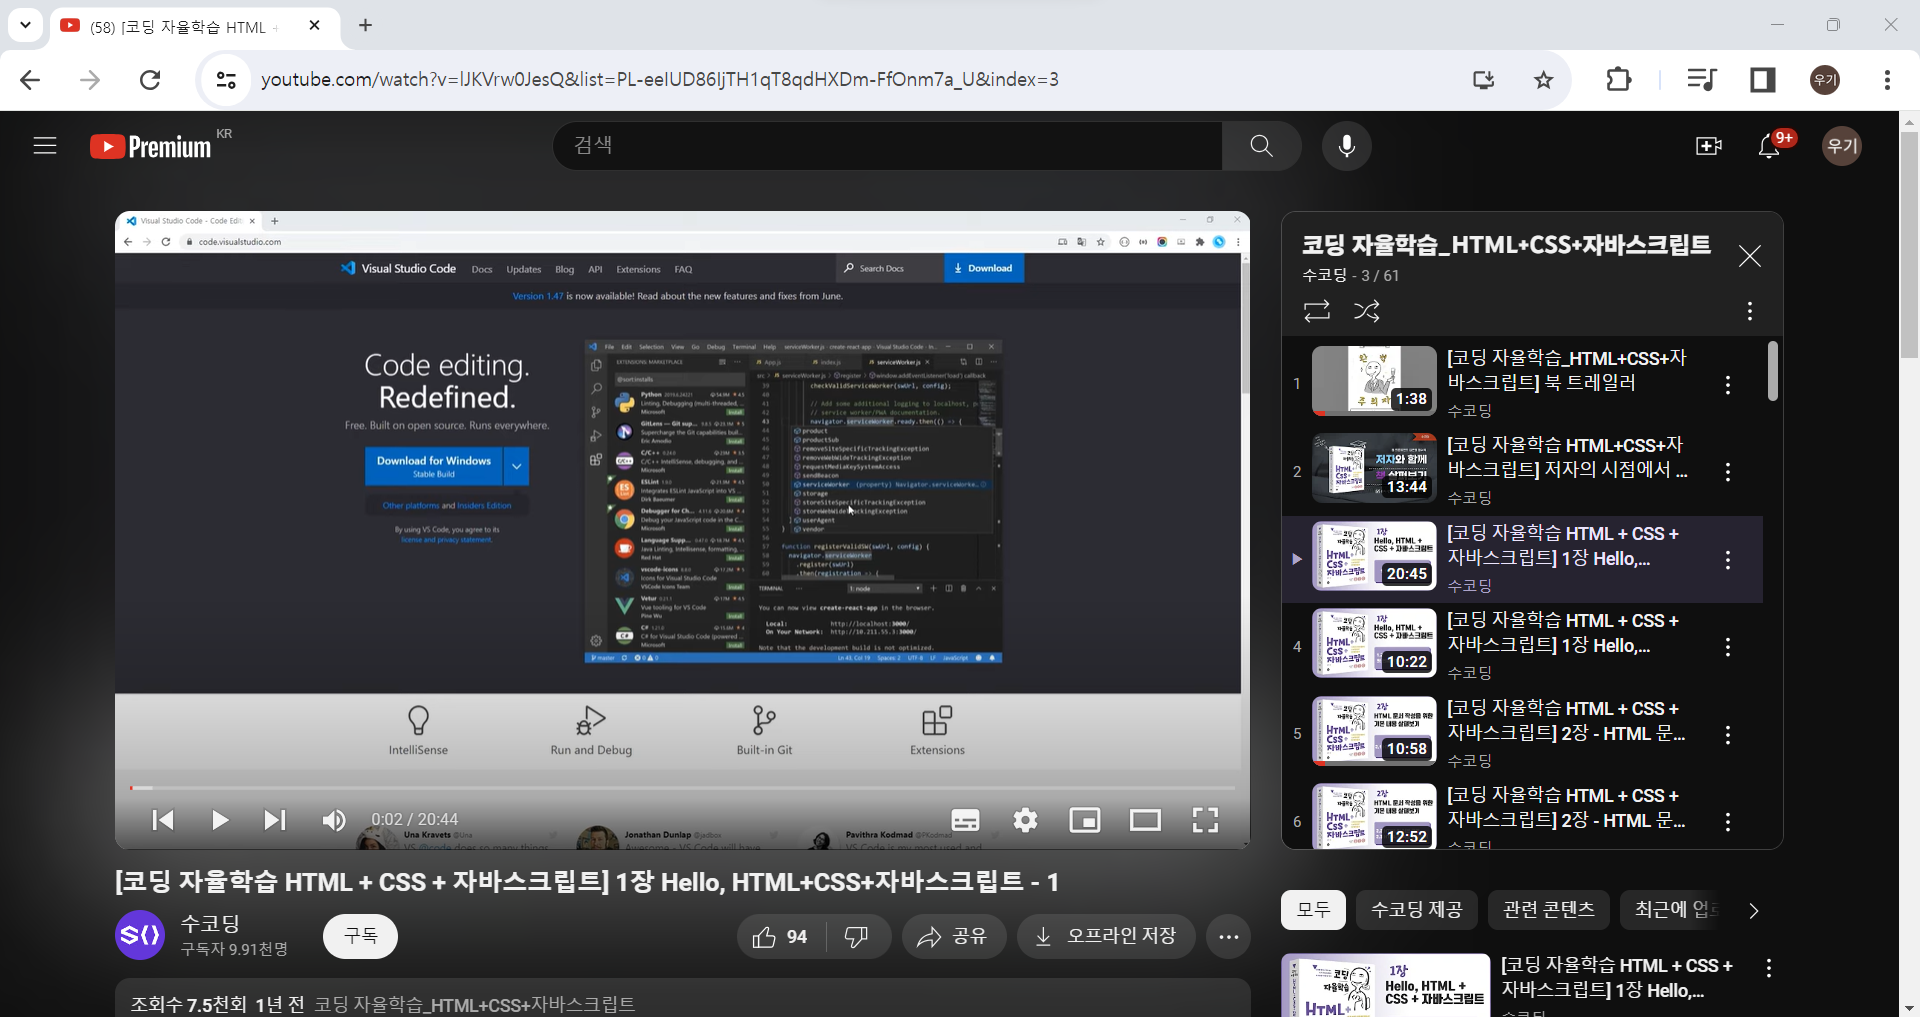The image size is (1920, 1017).
Task: Open options for playlist video 5
Action: point(1728,735)
